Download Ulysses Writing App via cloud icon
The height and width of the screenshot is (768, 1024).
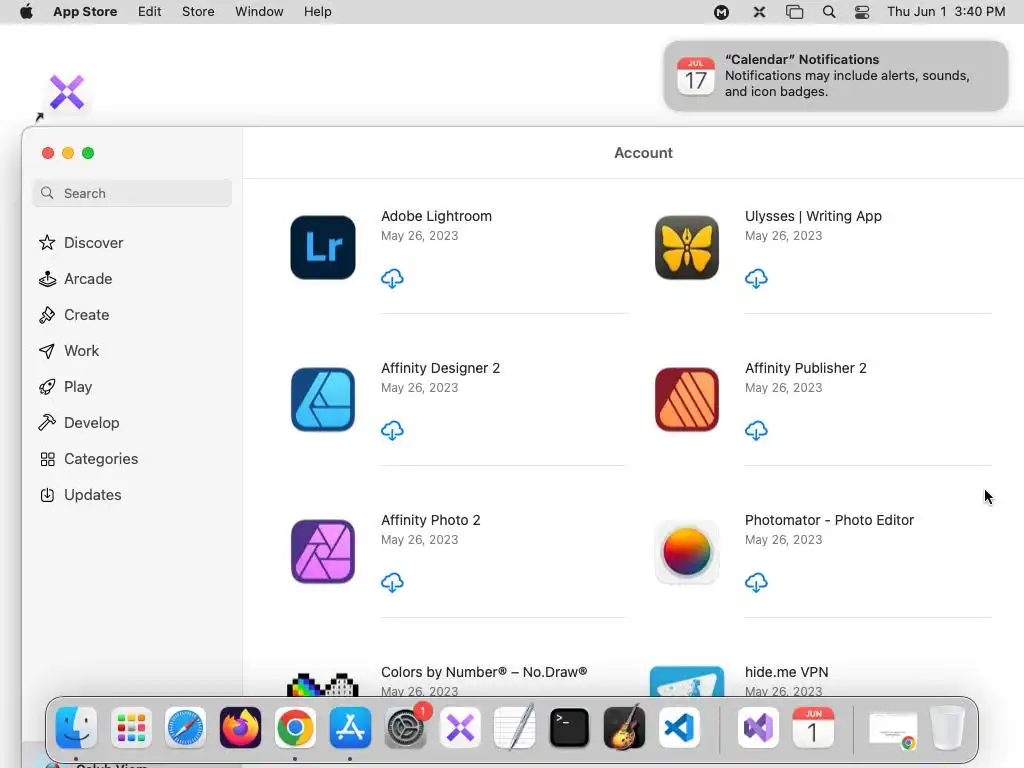pos(756,278)
